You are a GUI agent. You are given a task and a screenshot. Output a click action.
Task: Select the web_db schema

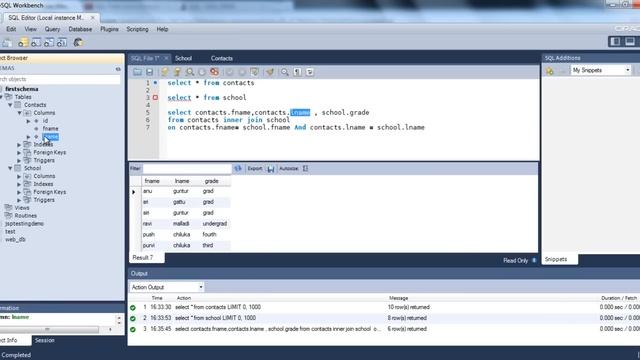point(15,240)
